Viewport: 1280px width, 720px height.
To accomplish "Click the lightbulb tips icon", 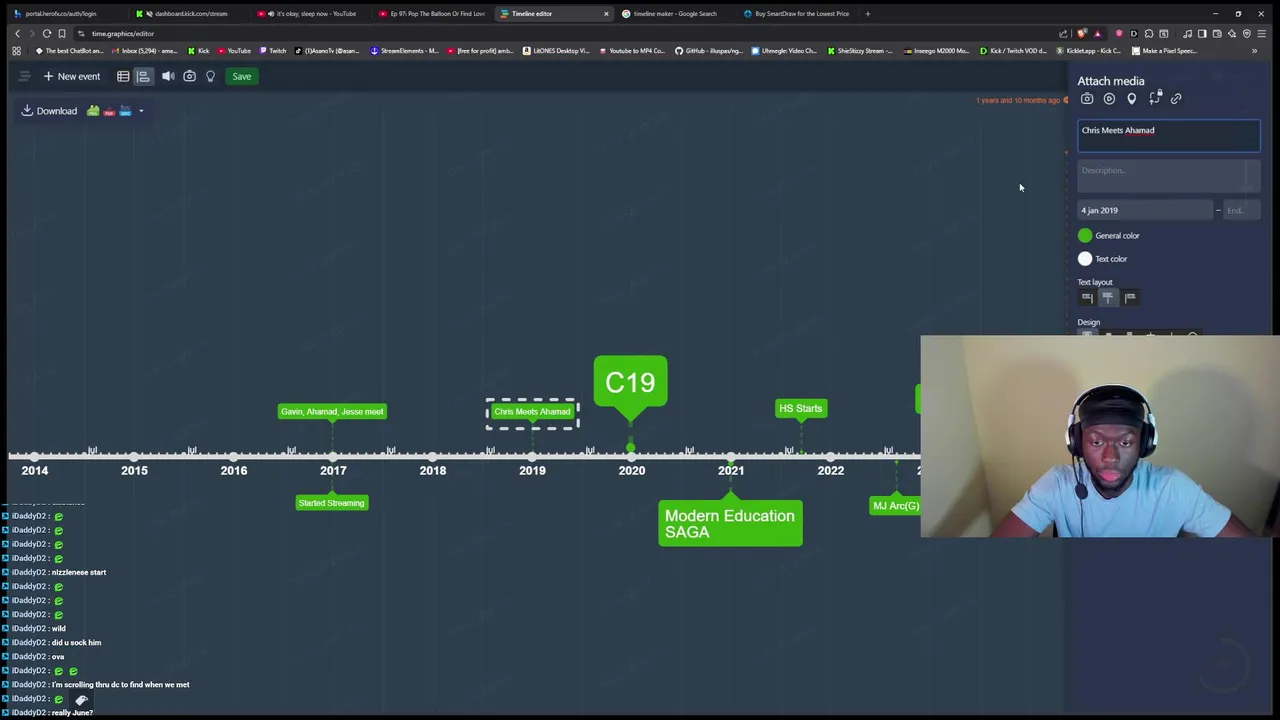I will (210, 76).
